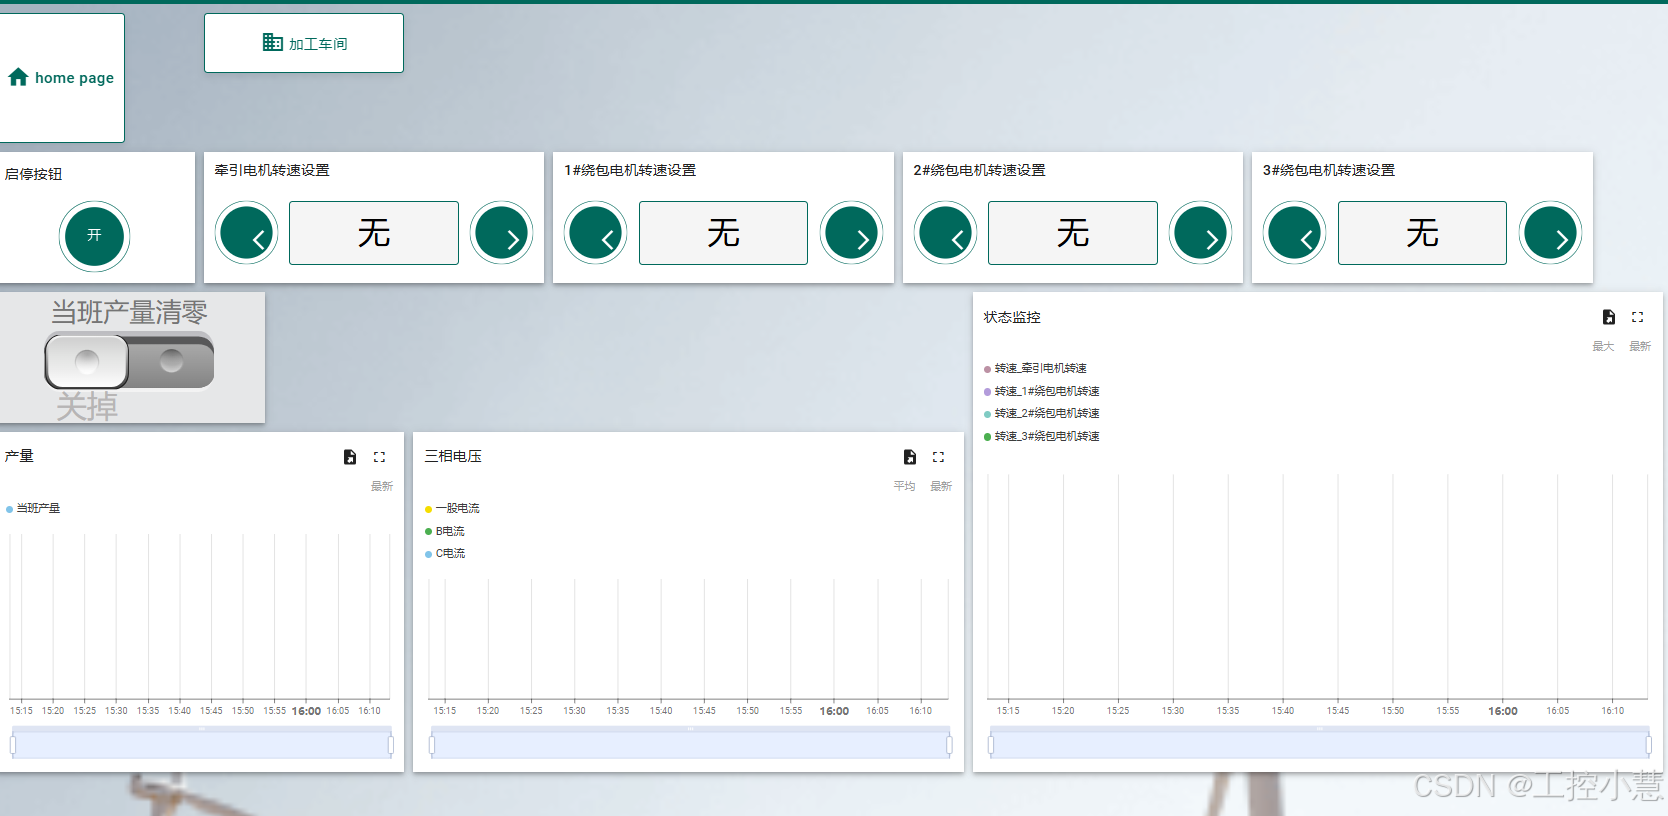
Task: Toggle the C电流 legend series
Action: click(x=445, y=553)
